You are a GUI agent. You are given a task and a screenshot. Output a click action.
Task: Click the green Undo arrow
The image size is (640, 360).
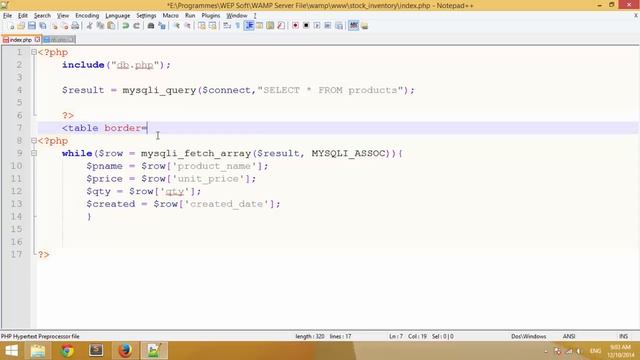coord(126,26)
